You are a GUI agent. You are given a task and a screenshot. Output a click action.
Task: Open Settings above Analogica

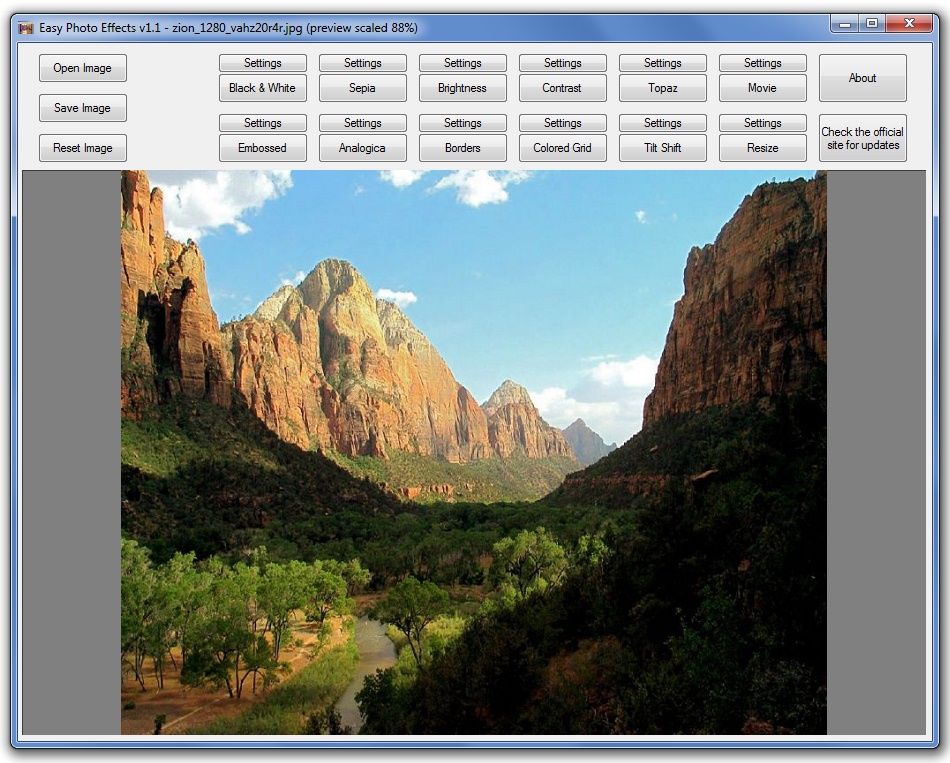(362, 123)
